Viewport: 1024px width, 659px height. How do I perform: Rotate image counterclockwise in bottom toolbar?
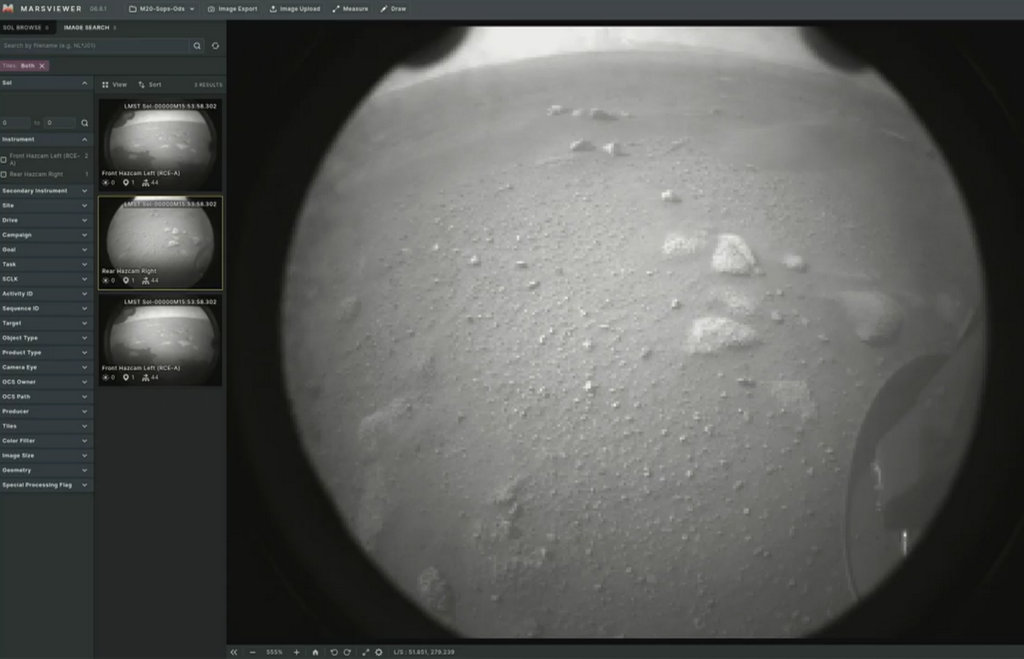click(334, 652)
